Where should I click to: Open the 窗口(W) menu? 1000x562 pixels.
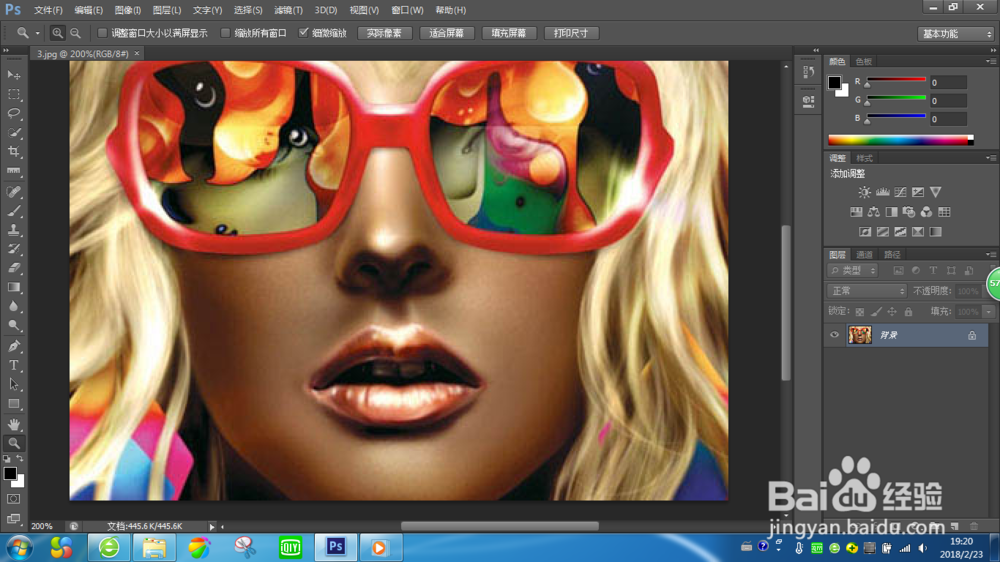pos(407,10)
